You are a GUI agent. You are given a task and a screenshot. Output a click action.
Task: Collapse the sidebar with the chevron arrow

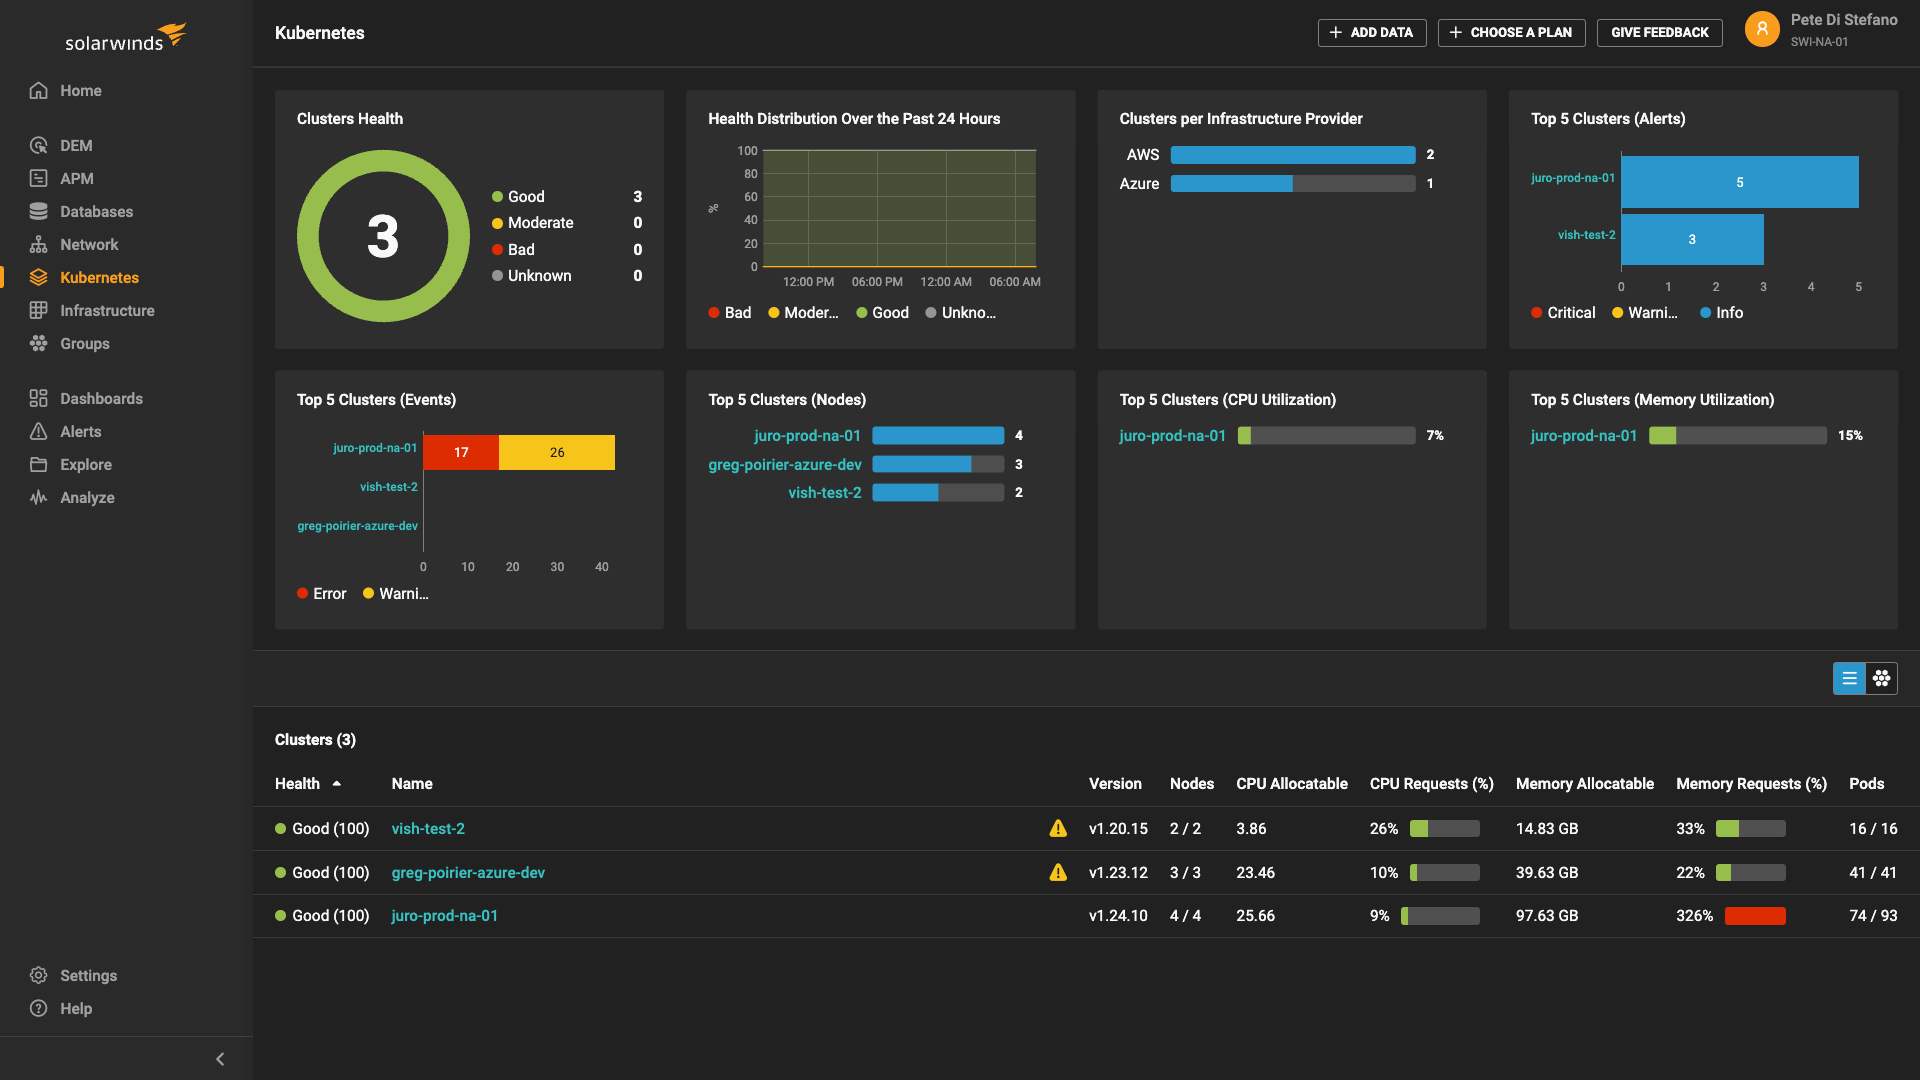[x=220, y=1059]
